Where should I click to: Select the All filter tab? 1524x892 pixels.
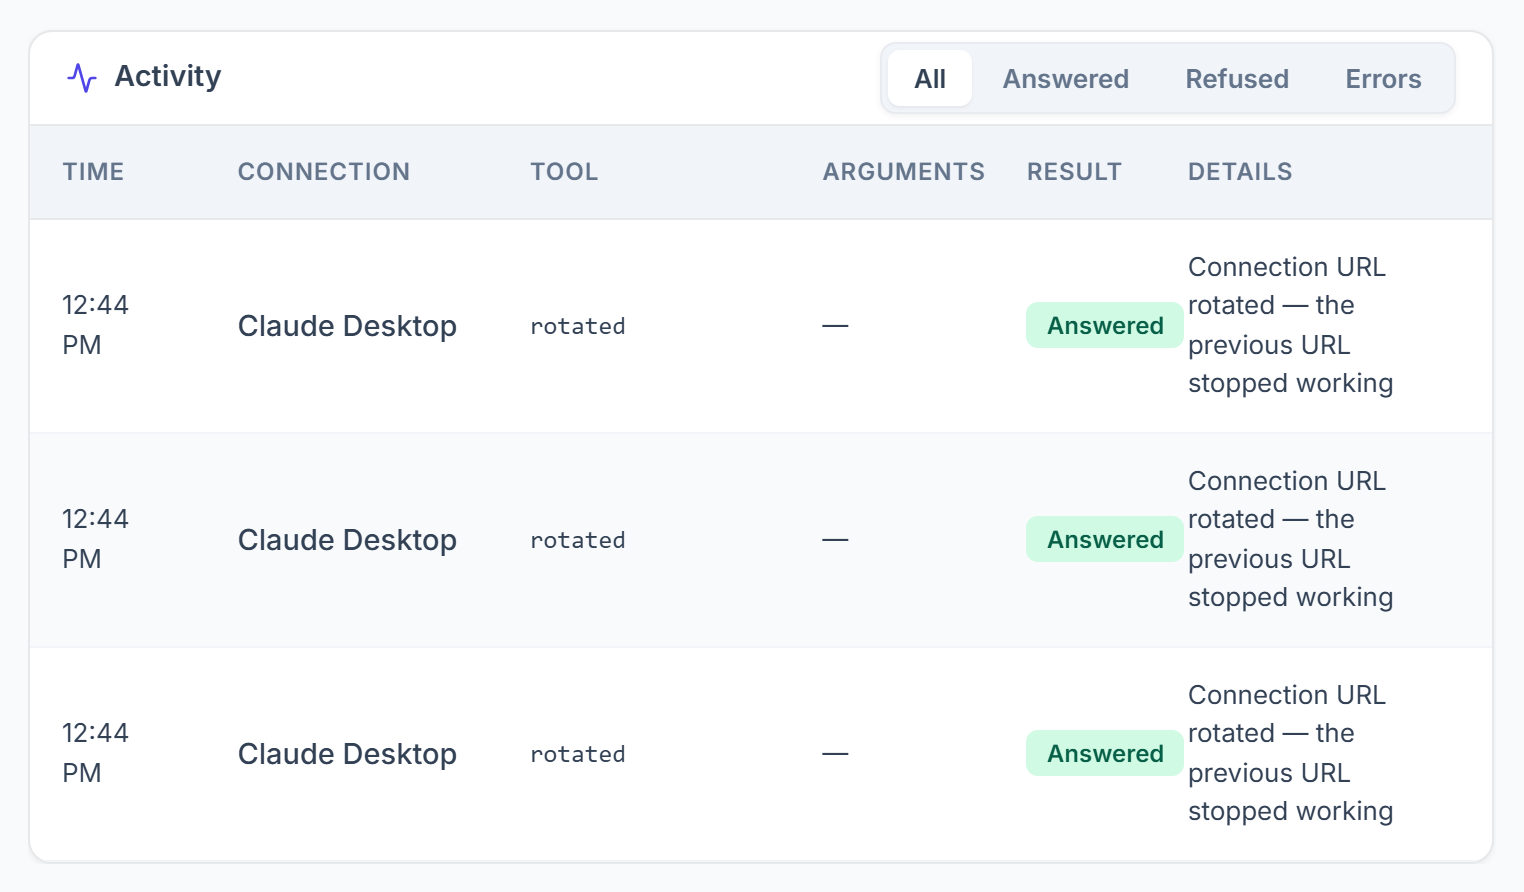coord(930,78)
